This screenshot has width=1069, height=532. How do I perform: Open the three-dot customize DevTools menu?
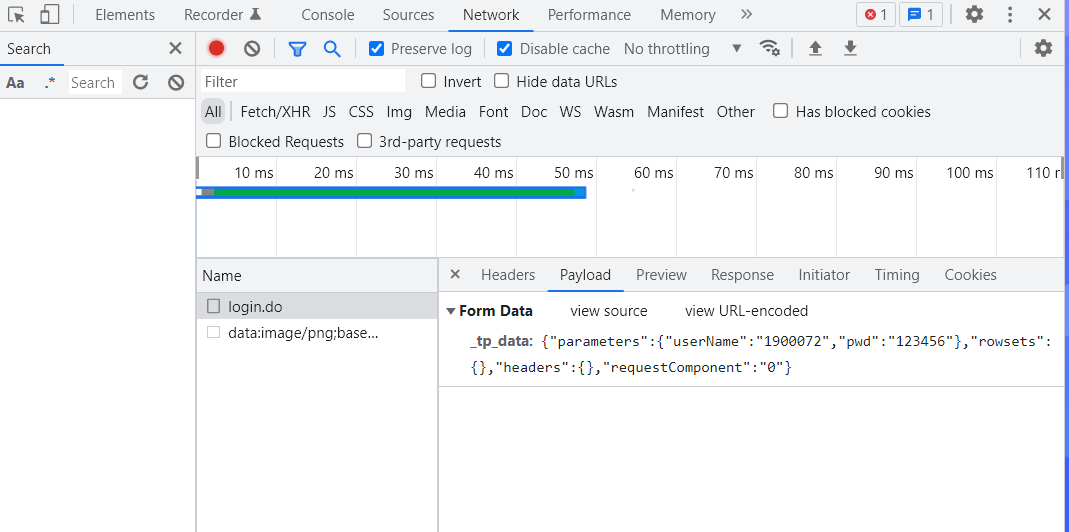tap(1010, 14)
